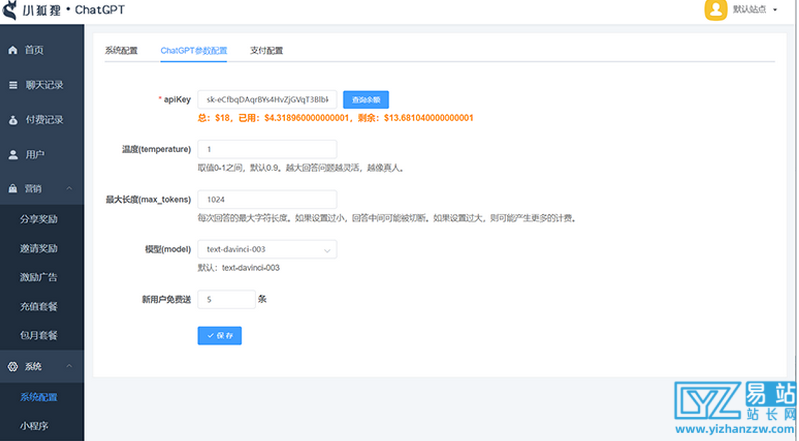Click the home icon beside 首页
Viewport: 799px width, 441px height.
[x=13, y=50]
